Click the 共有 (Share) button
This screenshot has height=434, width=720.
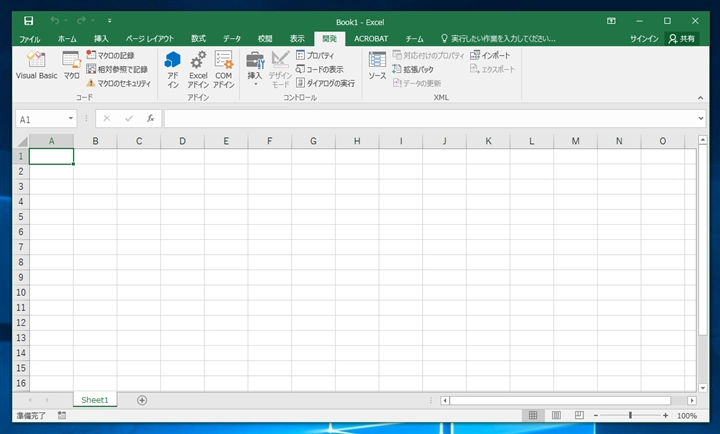[682, 39]
